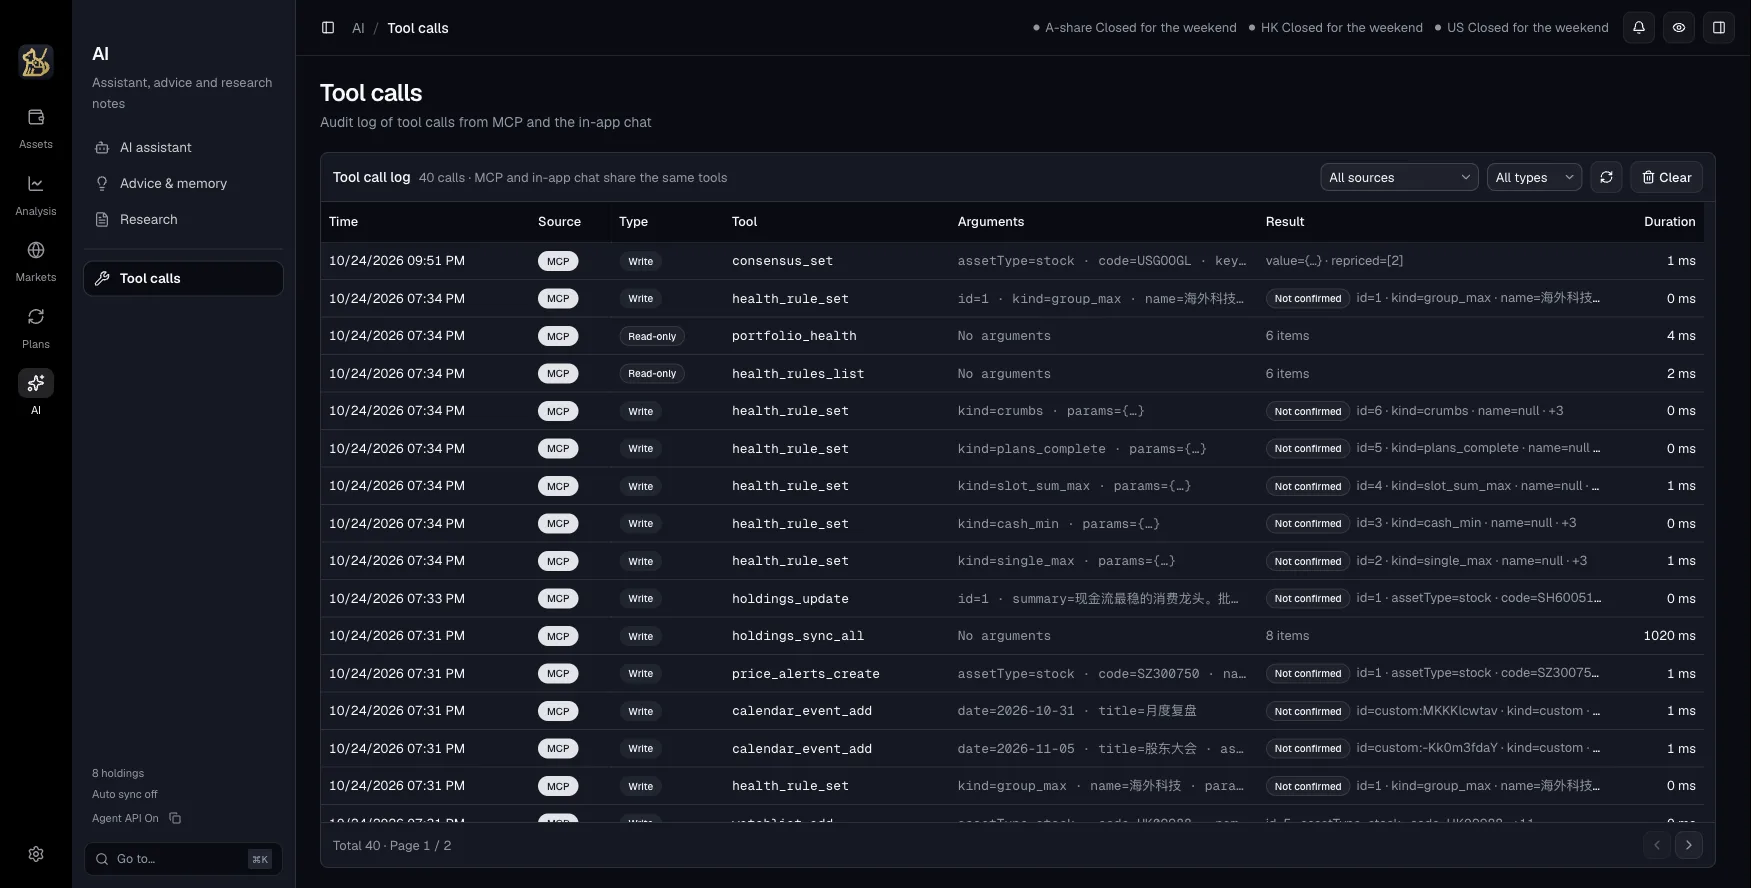This screenshot has height=888, width=1751.
Task: Click the health_rules_list tool name
Action: pos(798,373)
